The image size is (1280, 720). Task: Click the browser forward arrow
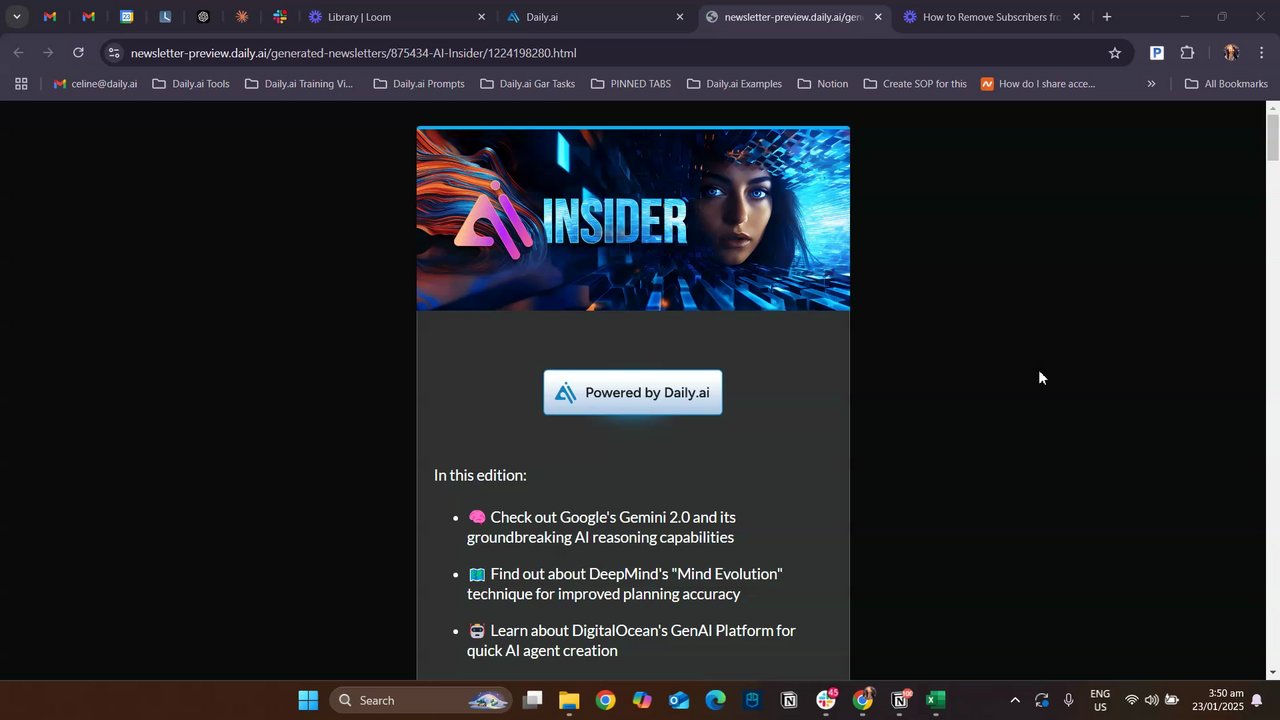[x=48, y=53]
